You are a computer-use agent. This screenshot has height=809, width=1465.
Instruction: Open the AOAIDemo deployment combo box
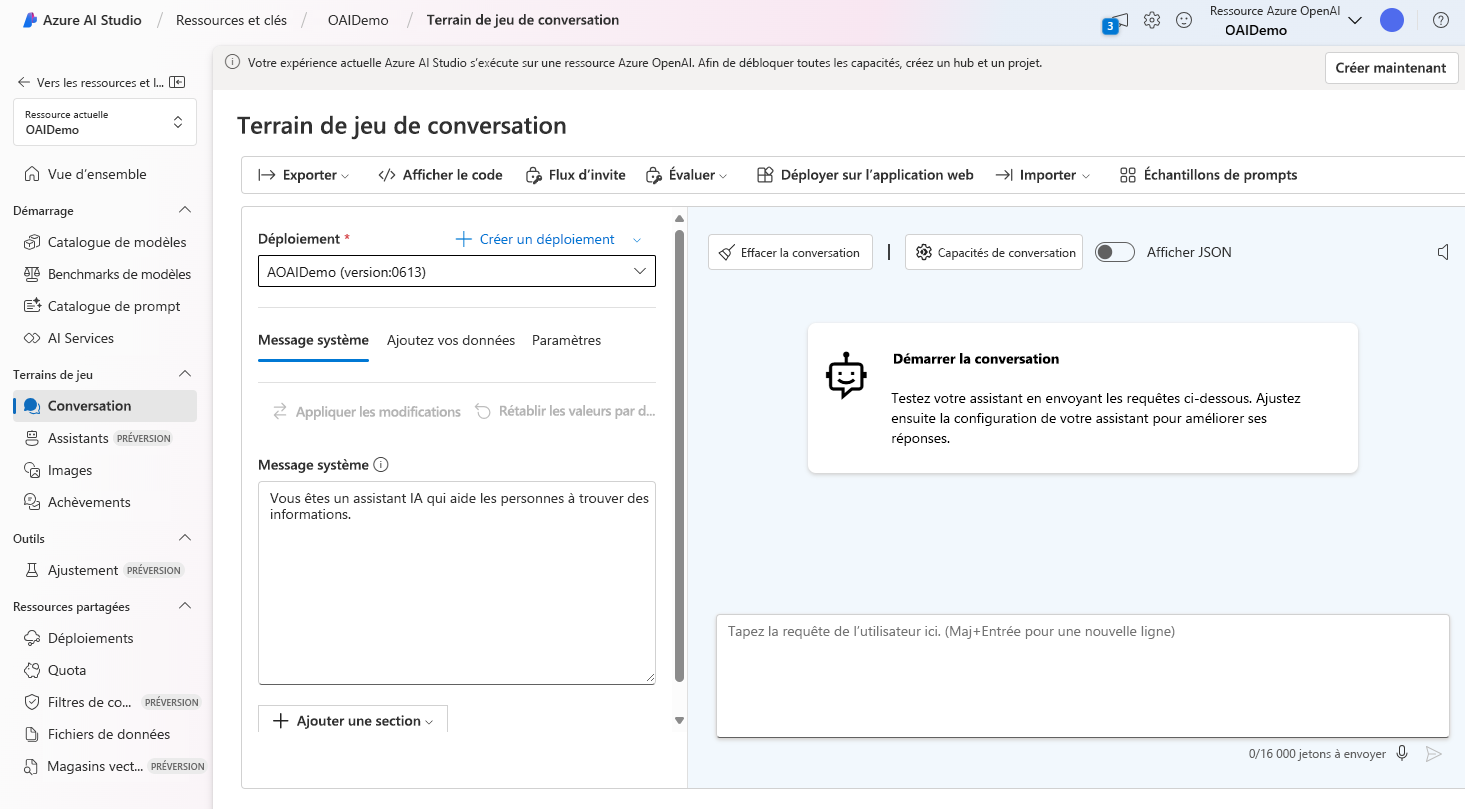click(457, 272)
